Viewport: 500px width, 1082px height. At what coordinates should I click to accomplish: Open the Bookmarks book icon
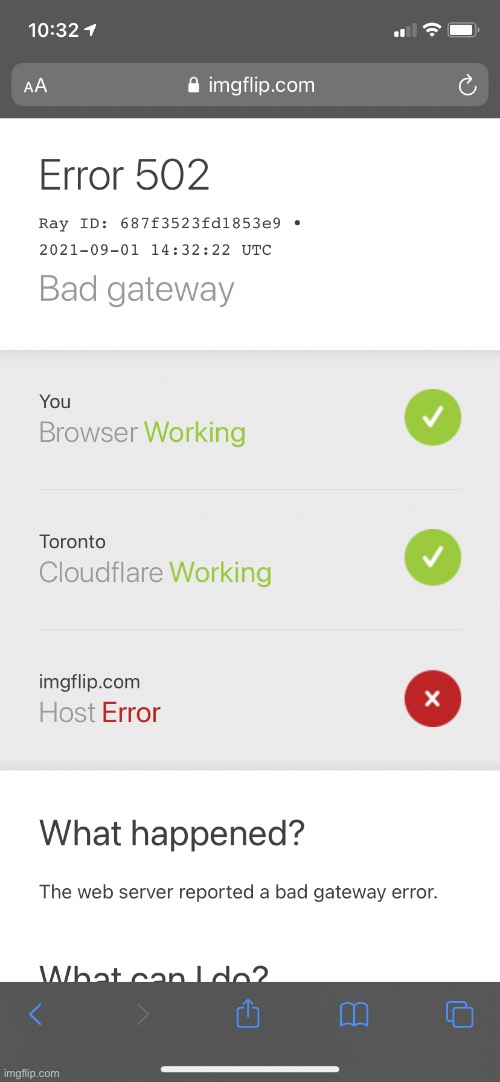click(354, 1015)
